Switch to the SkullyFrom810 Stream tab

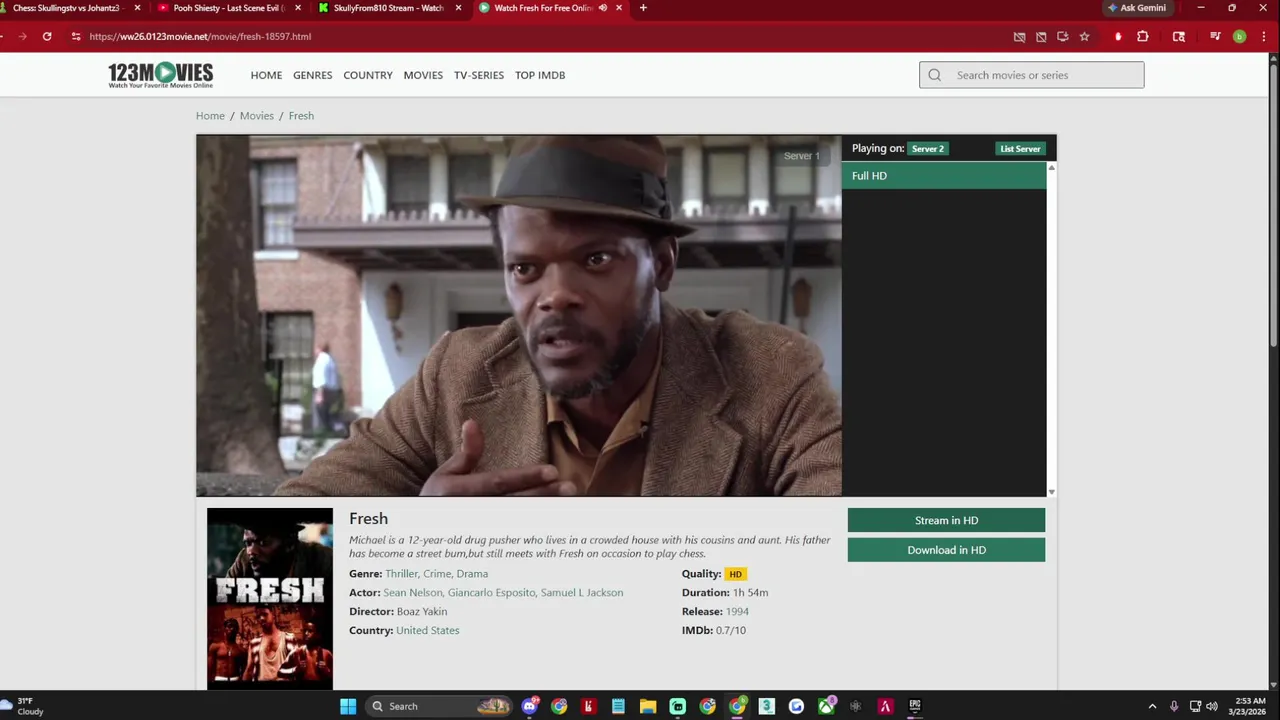click(x=389, y=8)
